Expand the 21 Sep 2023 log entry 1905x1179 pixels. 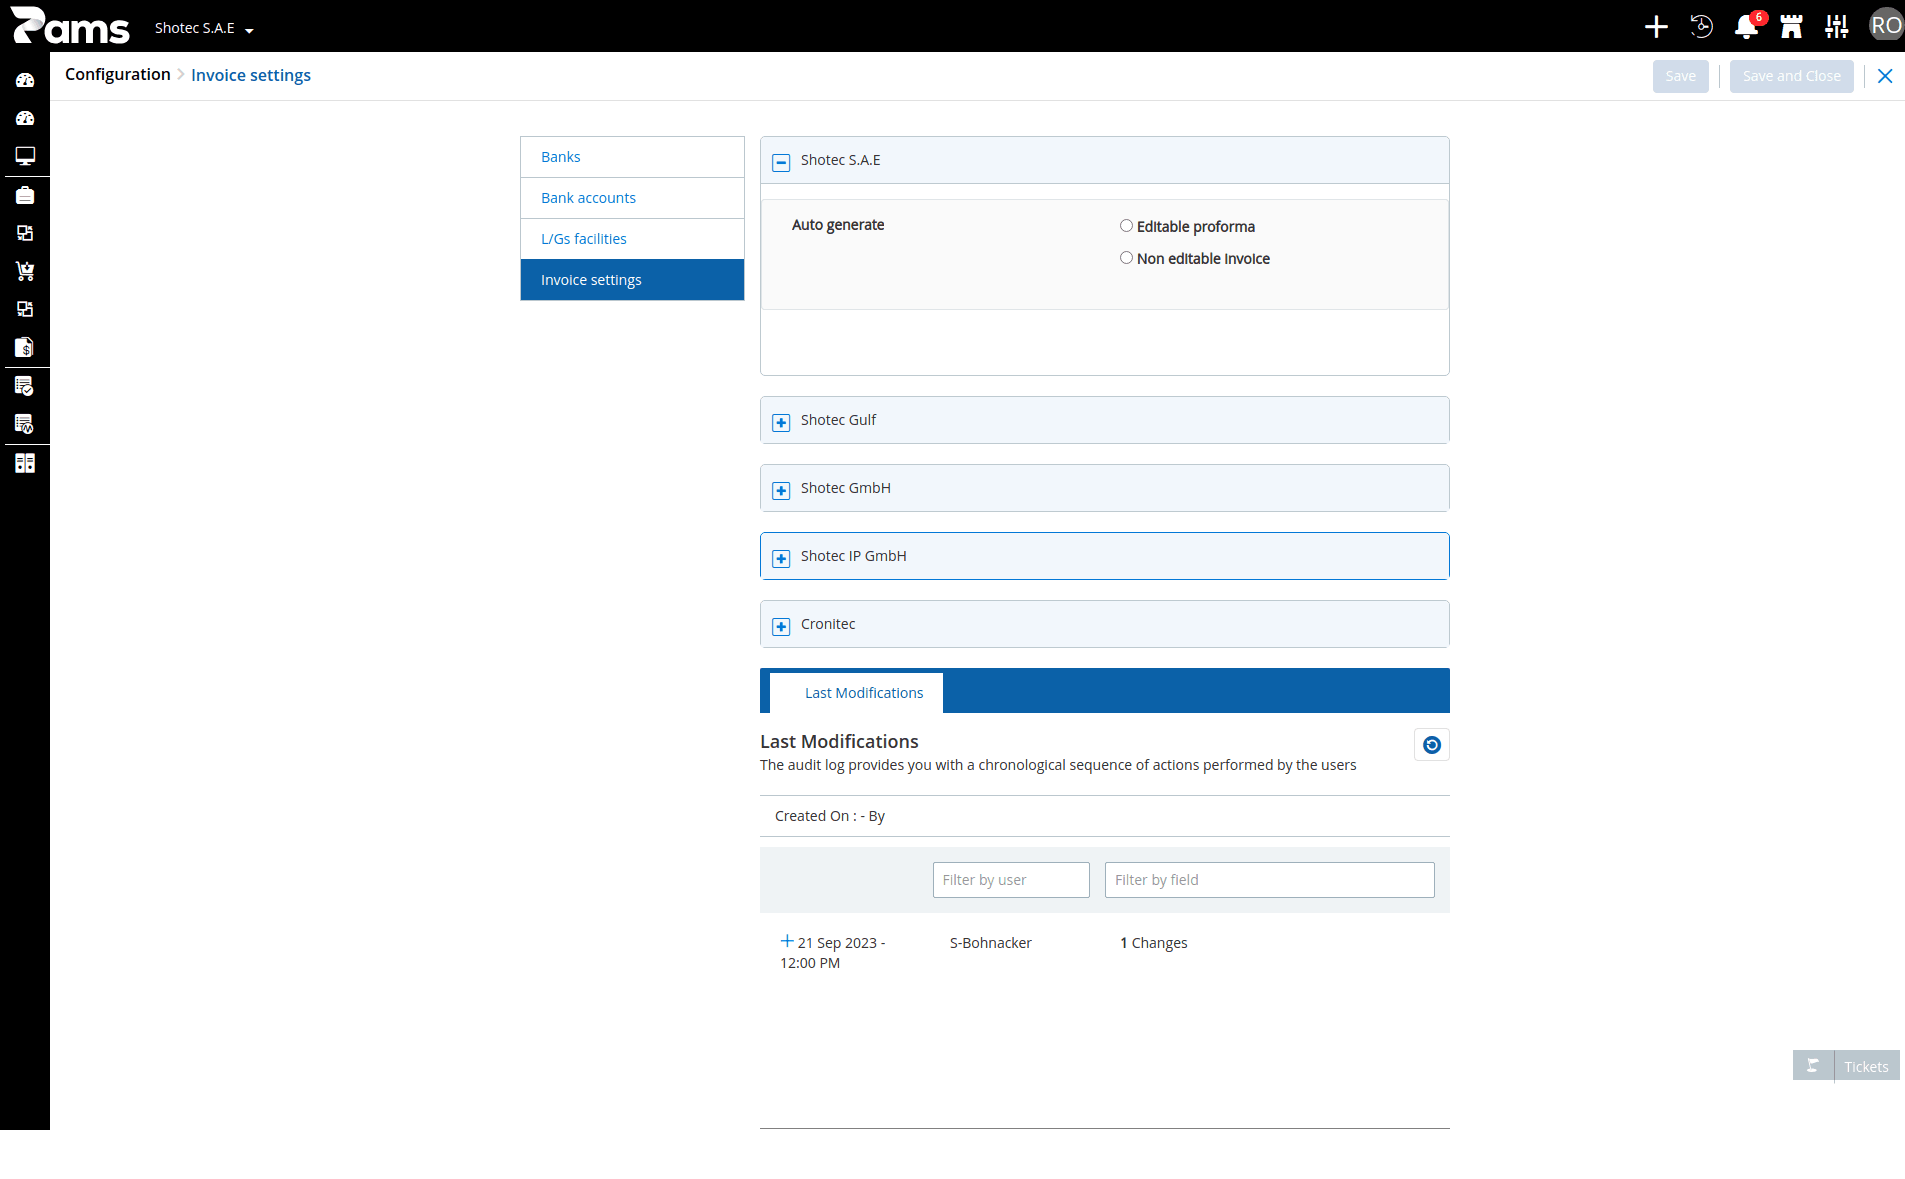(787, 941)
